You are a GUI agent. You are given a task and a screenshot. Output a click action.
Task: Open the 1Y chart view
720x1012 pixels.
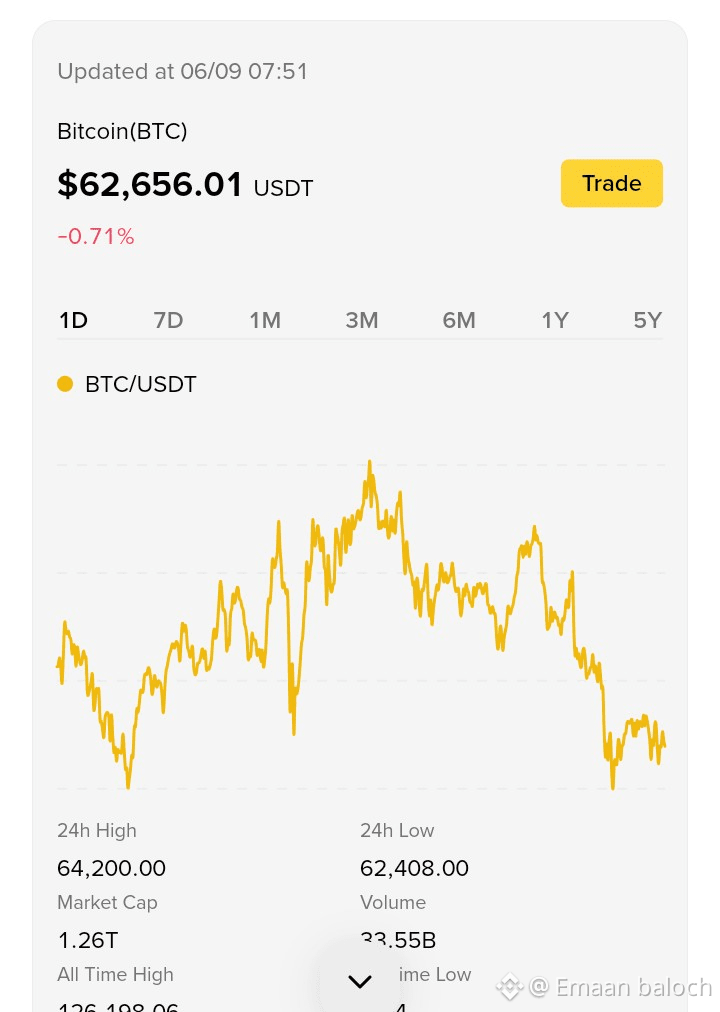[555, 320]
